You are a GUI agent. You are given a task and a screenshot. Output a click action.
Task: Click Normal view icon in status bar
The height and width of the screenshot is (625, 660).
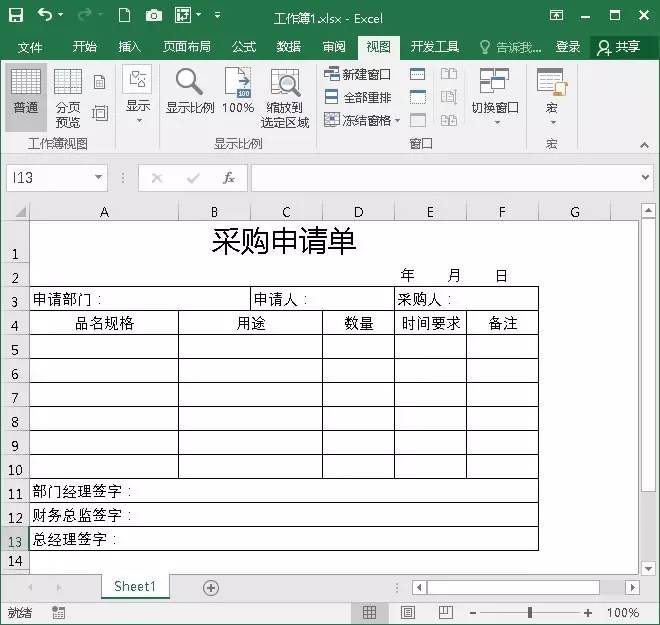pyautogui.click(x=369, y=612)
